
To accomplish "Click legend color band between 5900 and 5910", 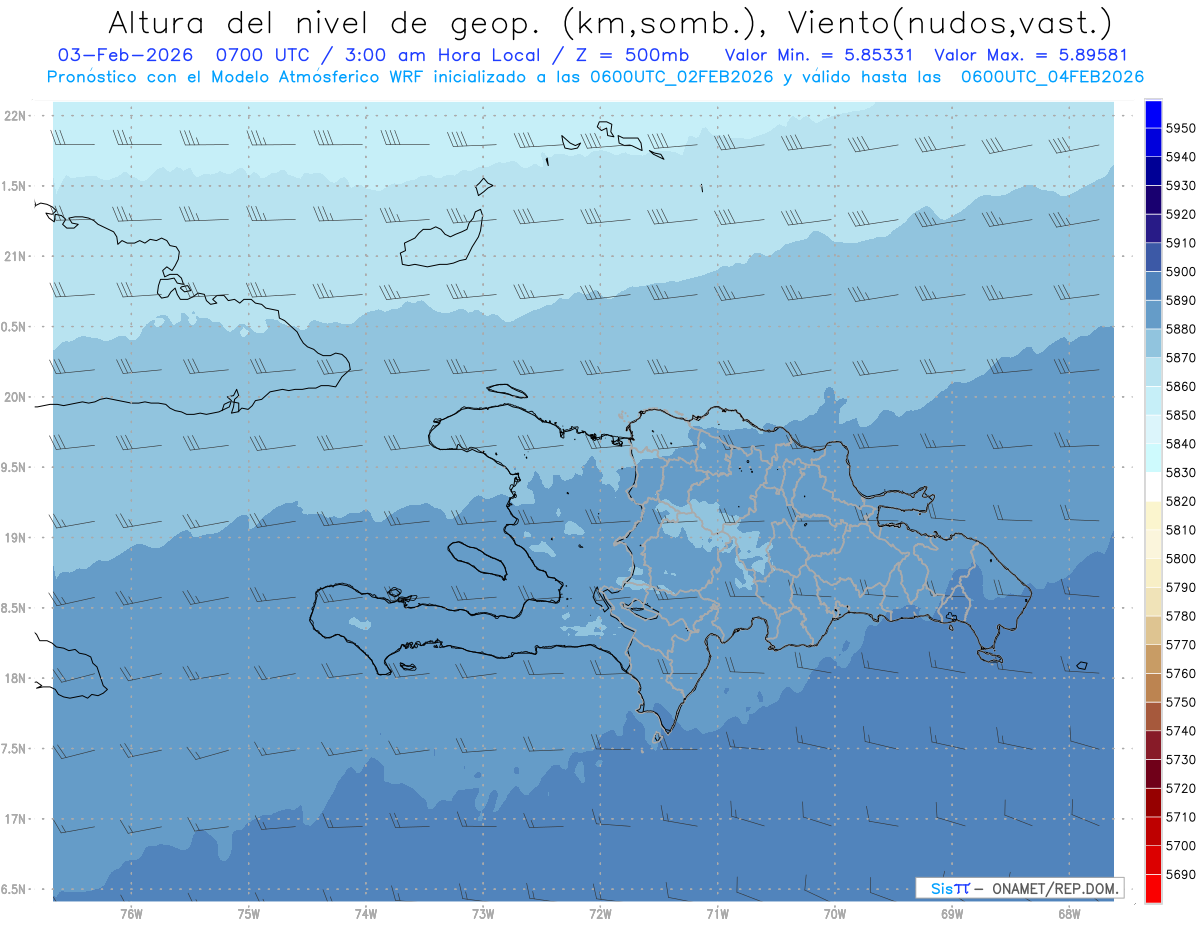I will [x=1153, y=257].
